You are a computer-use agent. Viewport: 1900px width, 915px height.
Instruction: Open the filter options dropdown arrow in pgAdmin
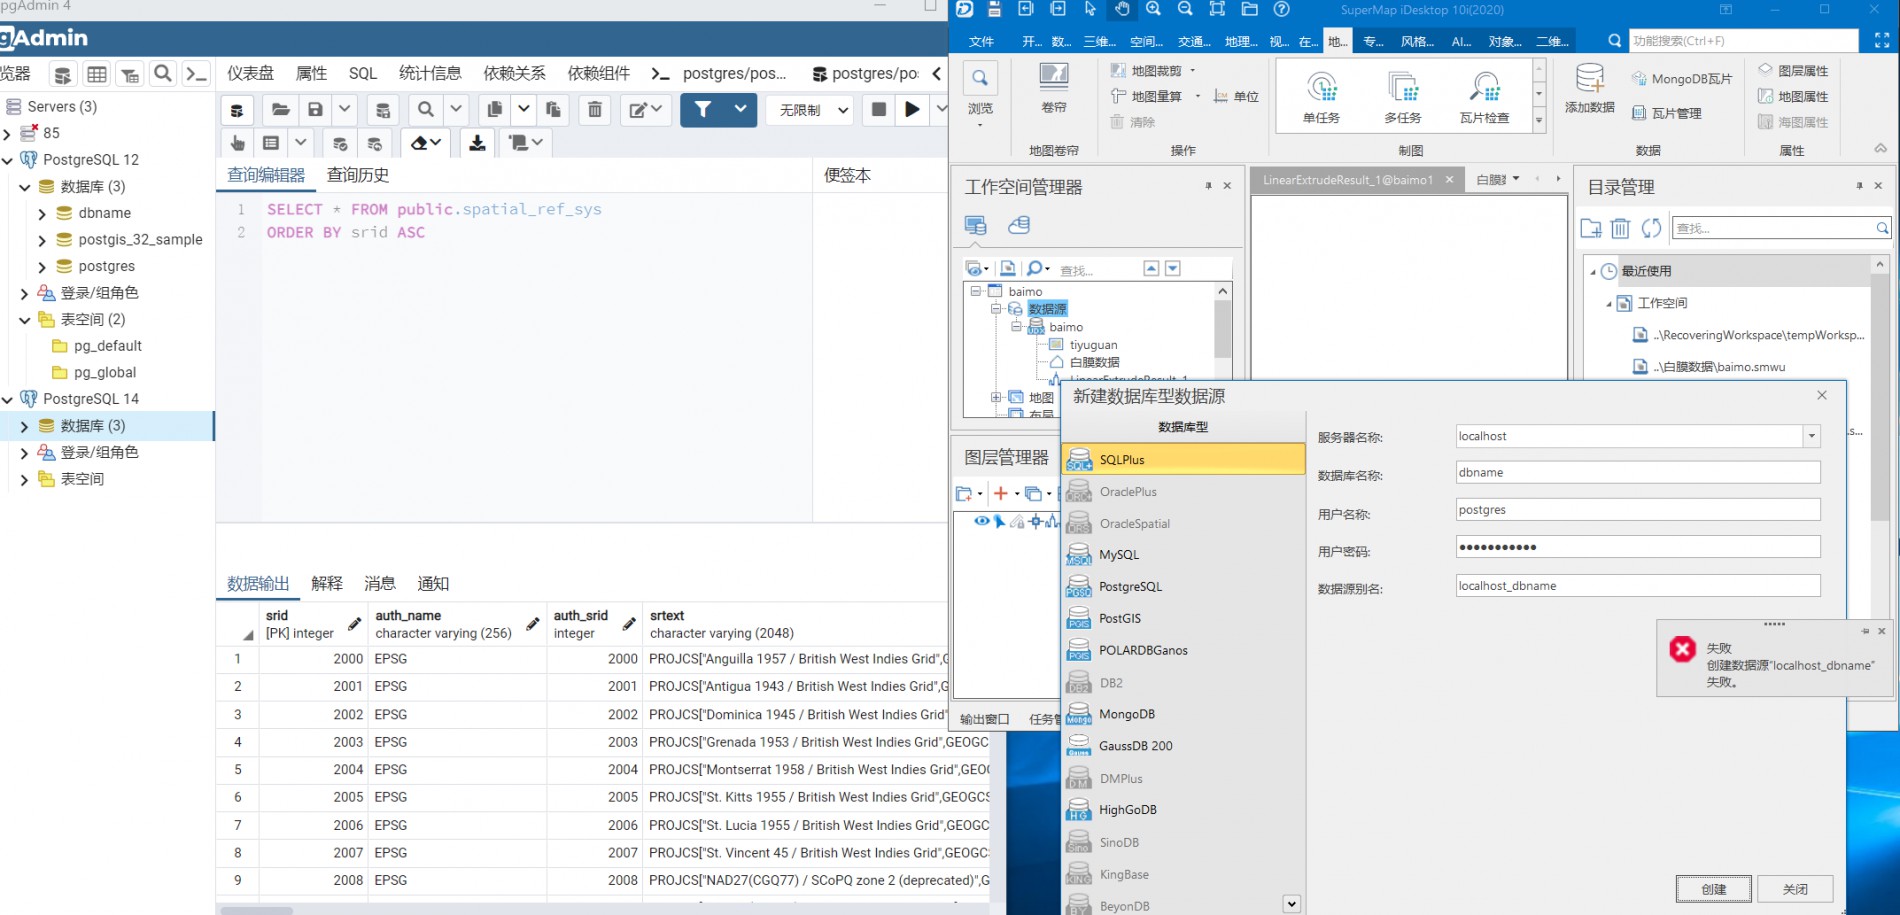point(740,109)
